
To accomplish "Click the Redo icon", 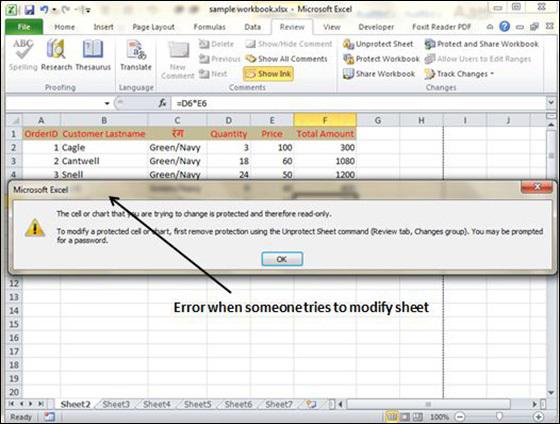I will 65,10.
